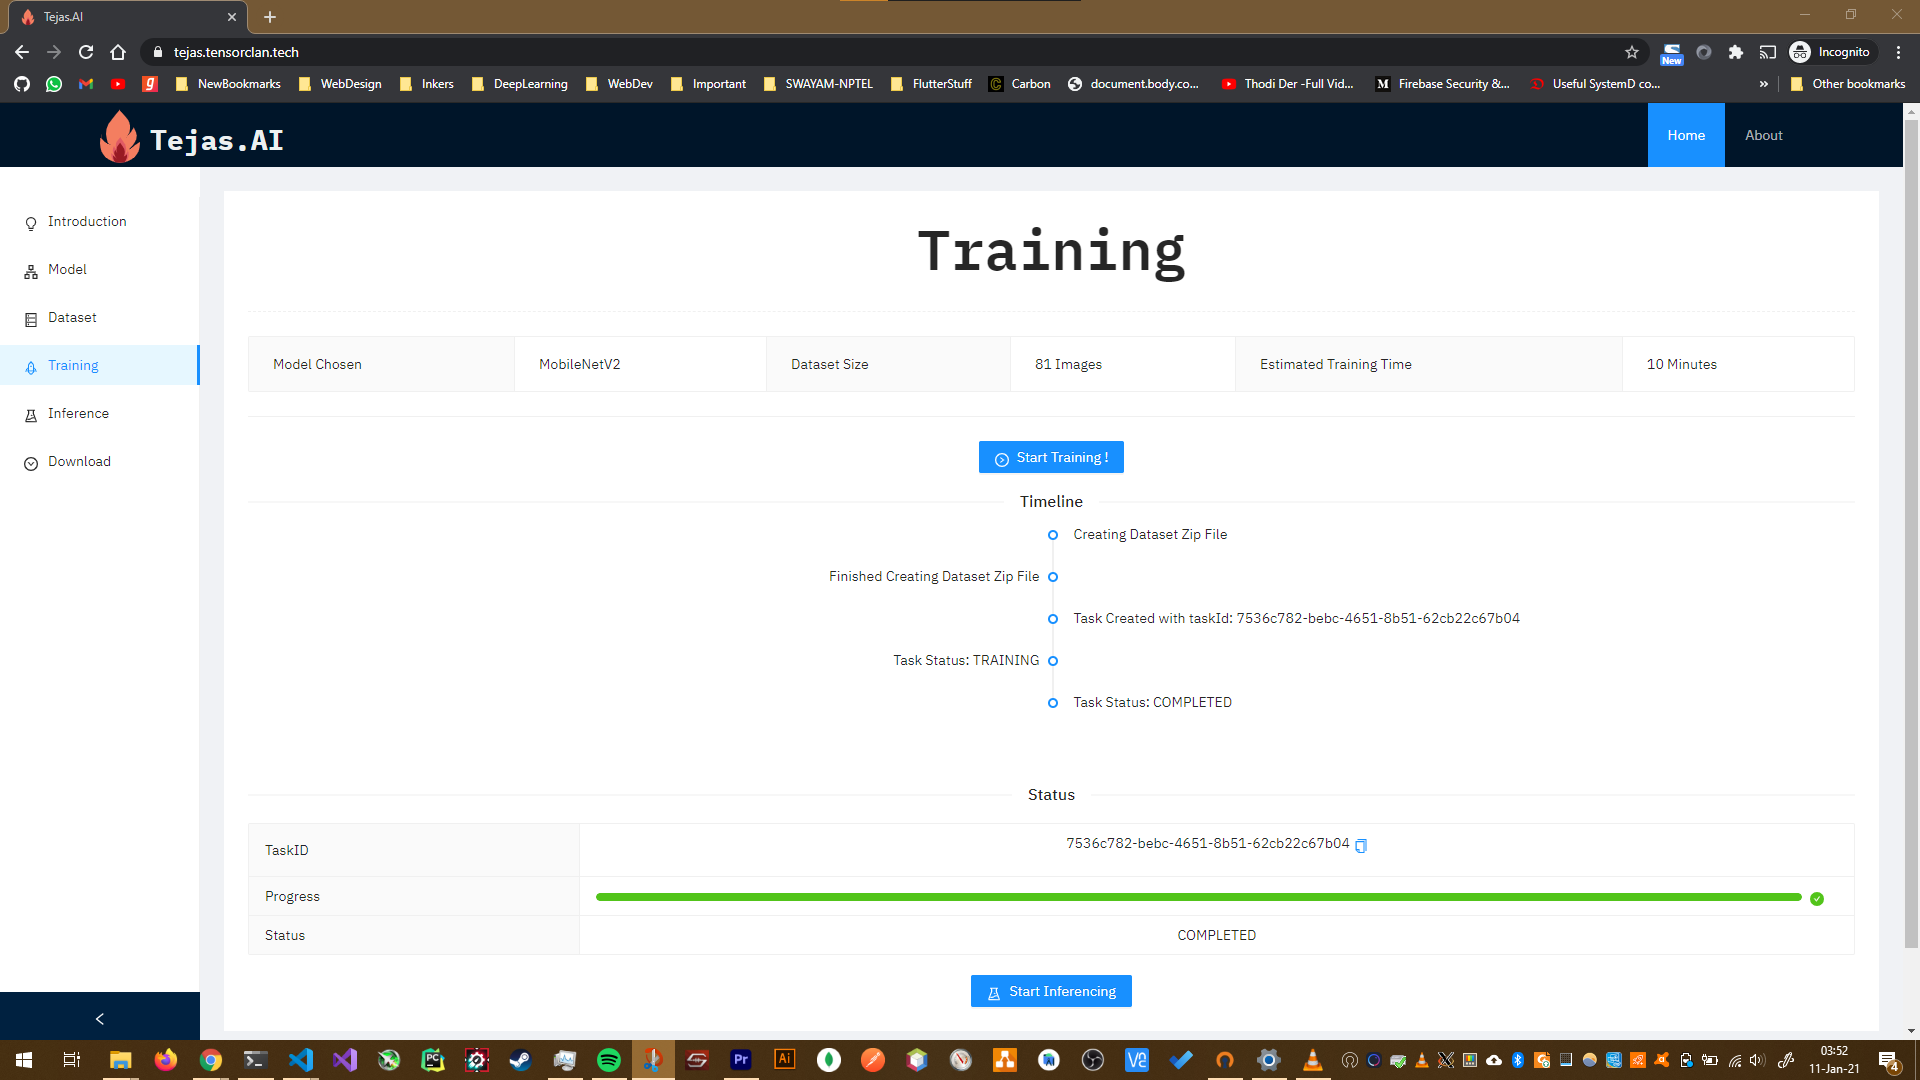Switch to the Home nav tab
The width and height of the screenshot is (1920, 1080).
[1686, 135]
